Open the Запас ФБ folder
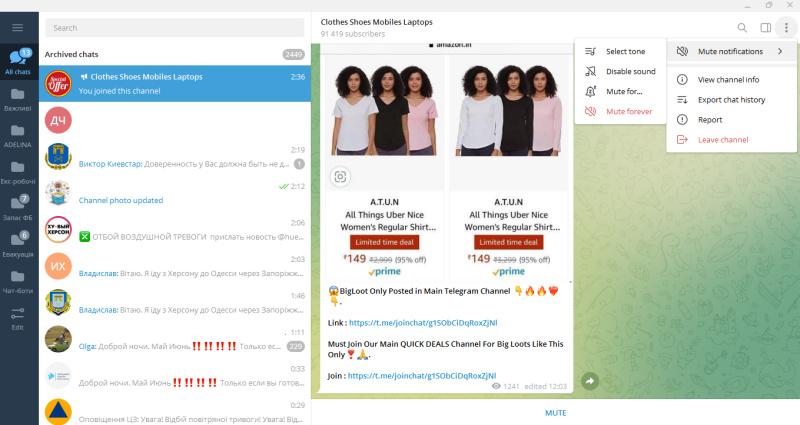Viewport: 800px width, 425px height. tap(18, 208)
